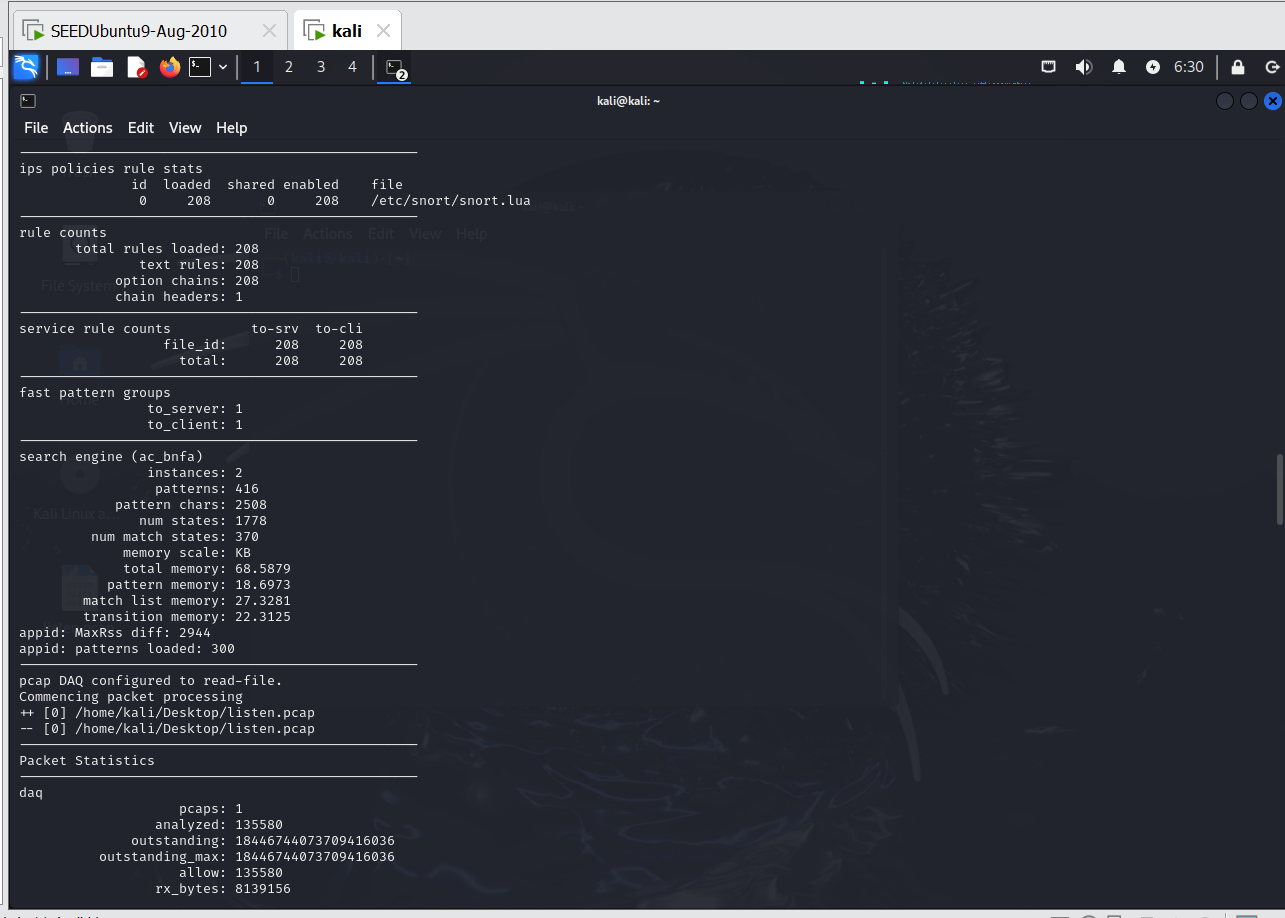Click 'rx_bytes: 8139156' line
Screen dimensions: 1285x918
pyautogui.click(x=223, y=889)
